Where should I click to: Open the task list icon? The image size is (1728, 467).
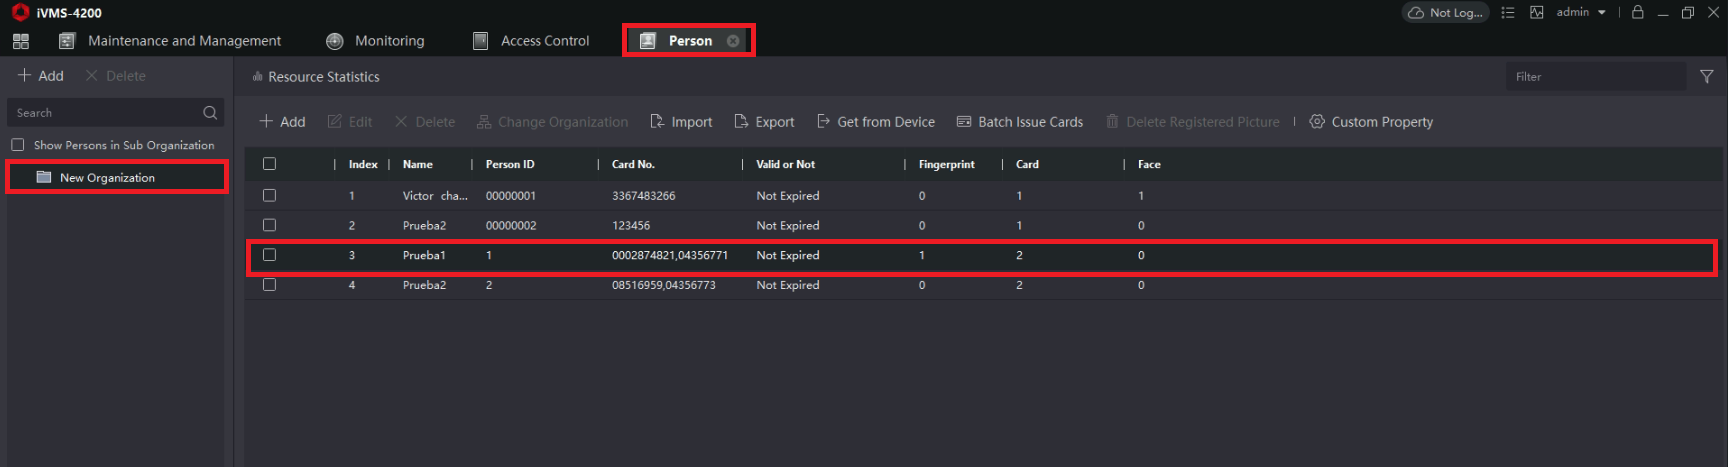click(1508, 13)
